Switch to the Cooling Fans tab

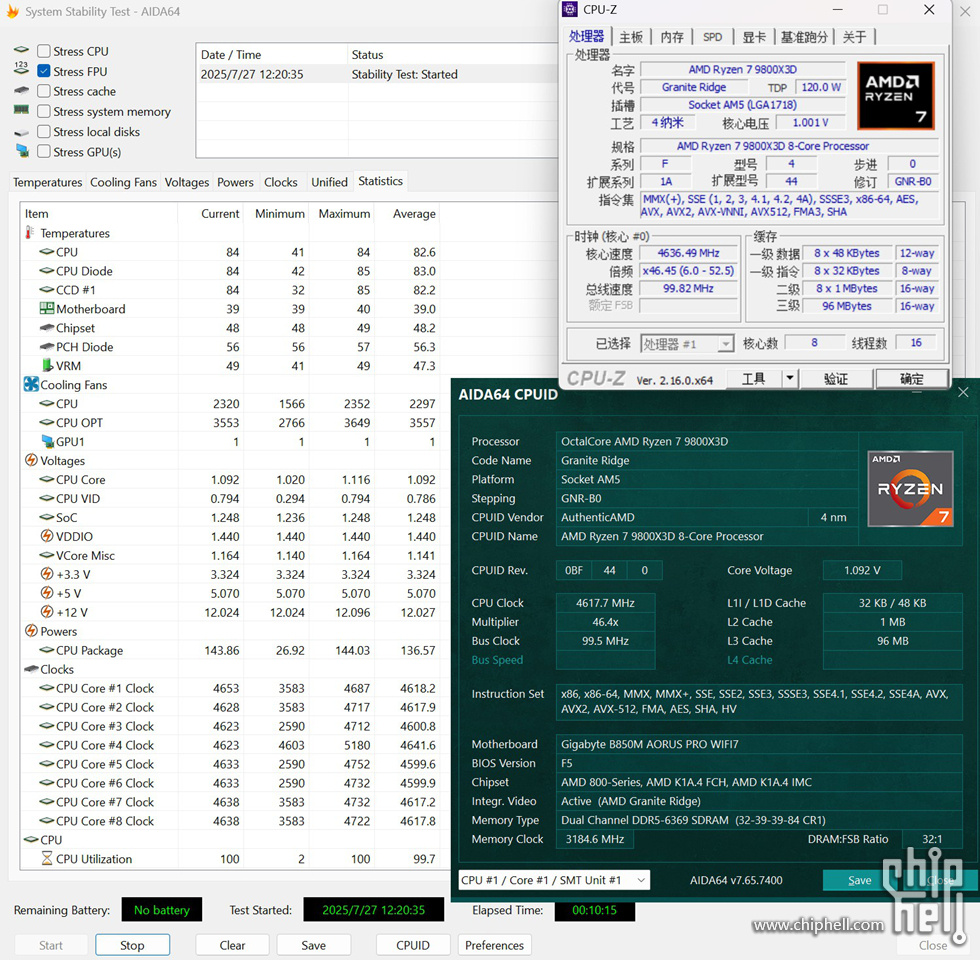point(123,182)
